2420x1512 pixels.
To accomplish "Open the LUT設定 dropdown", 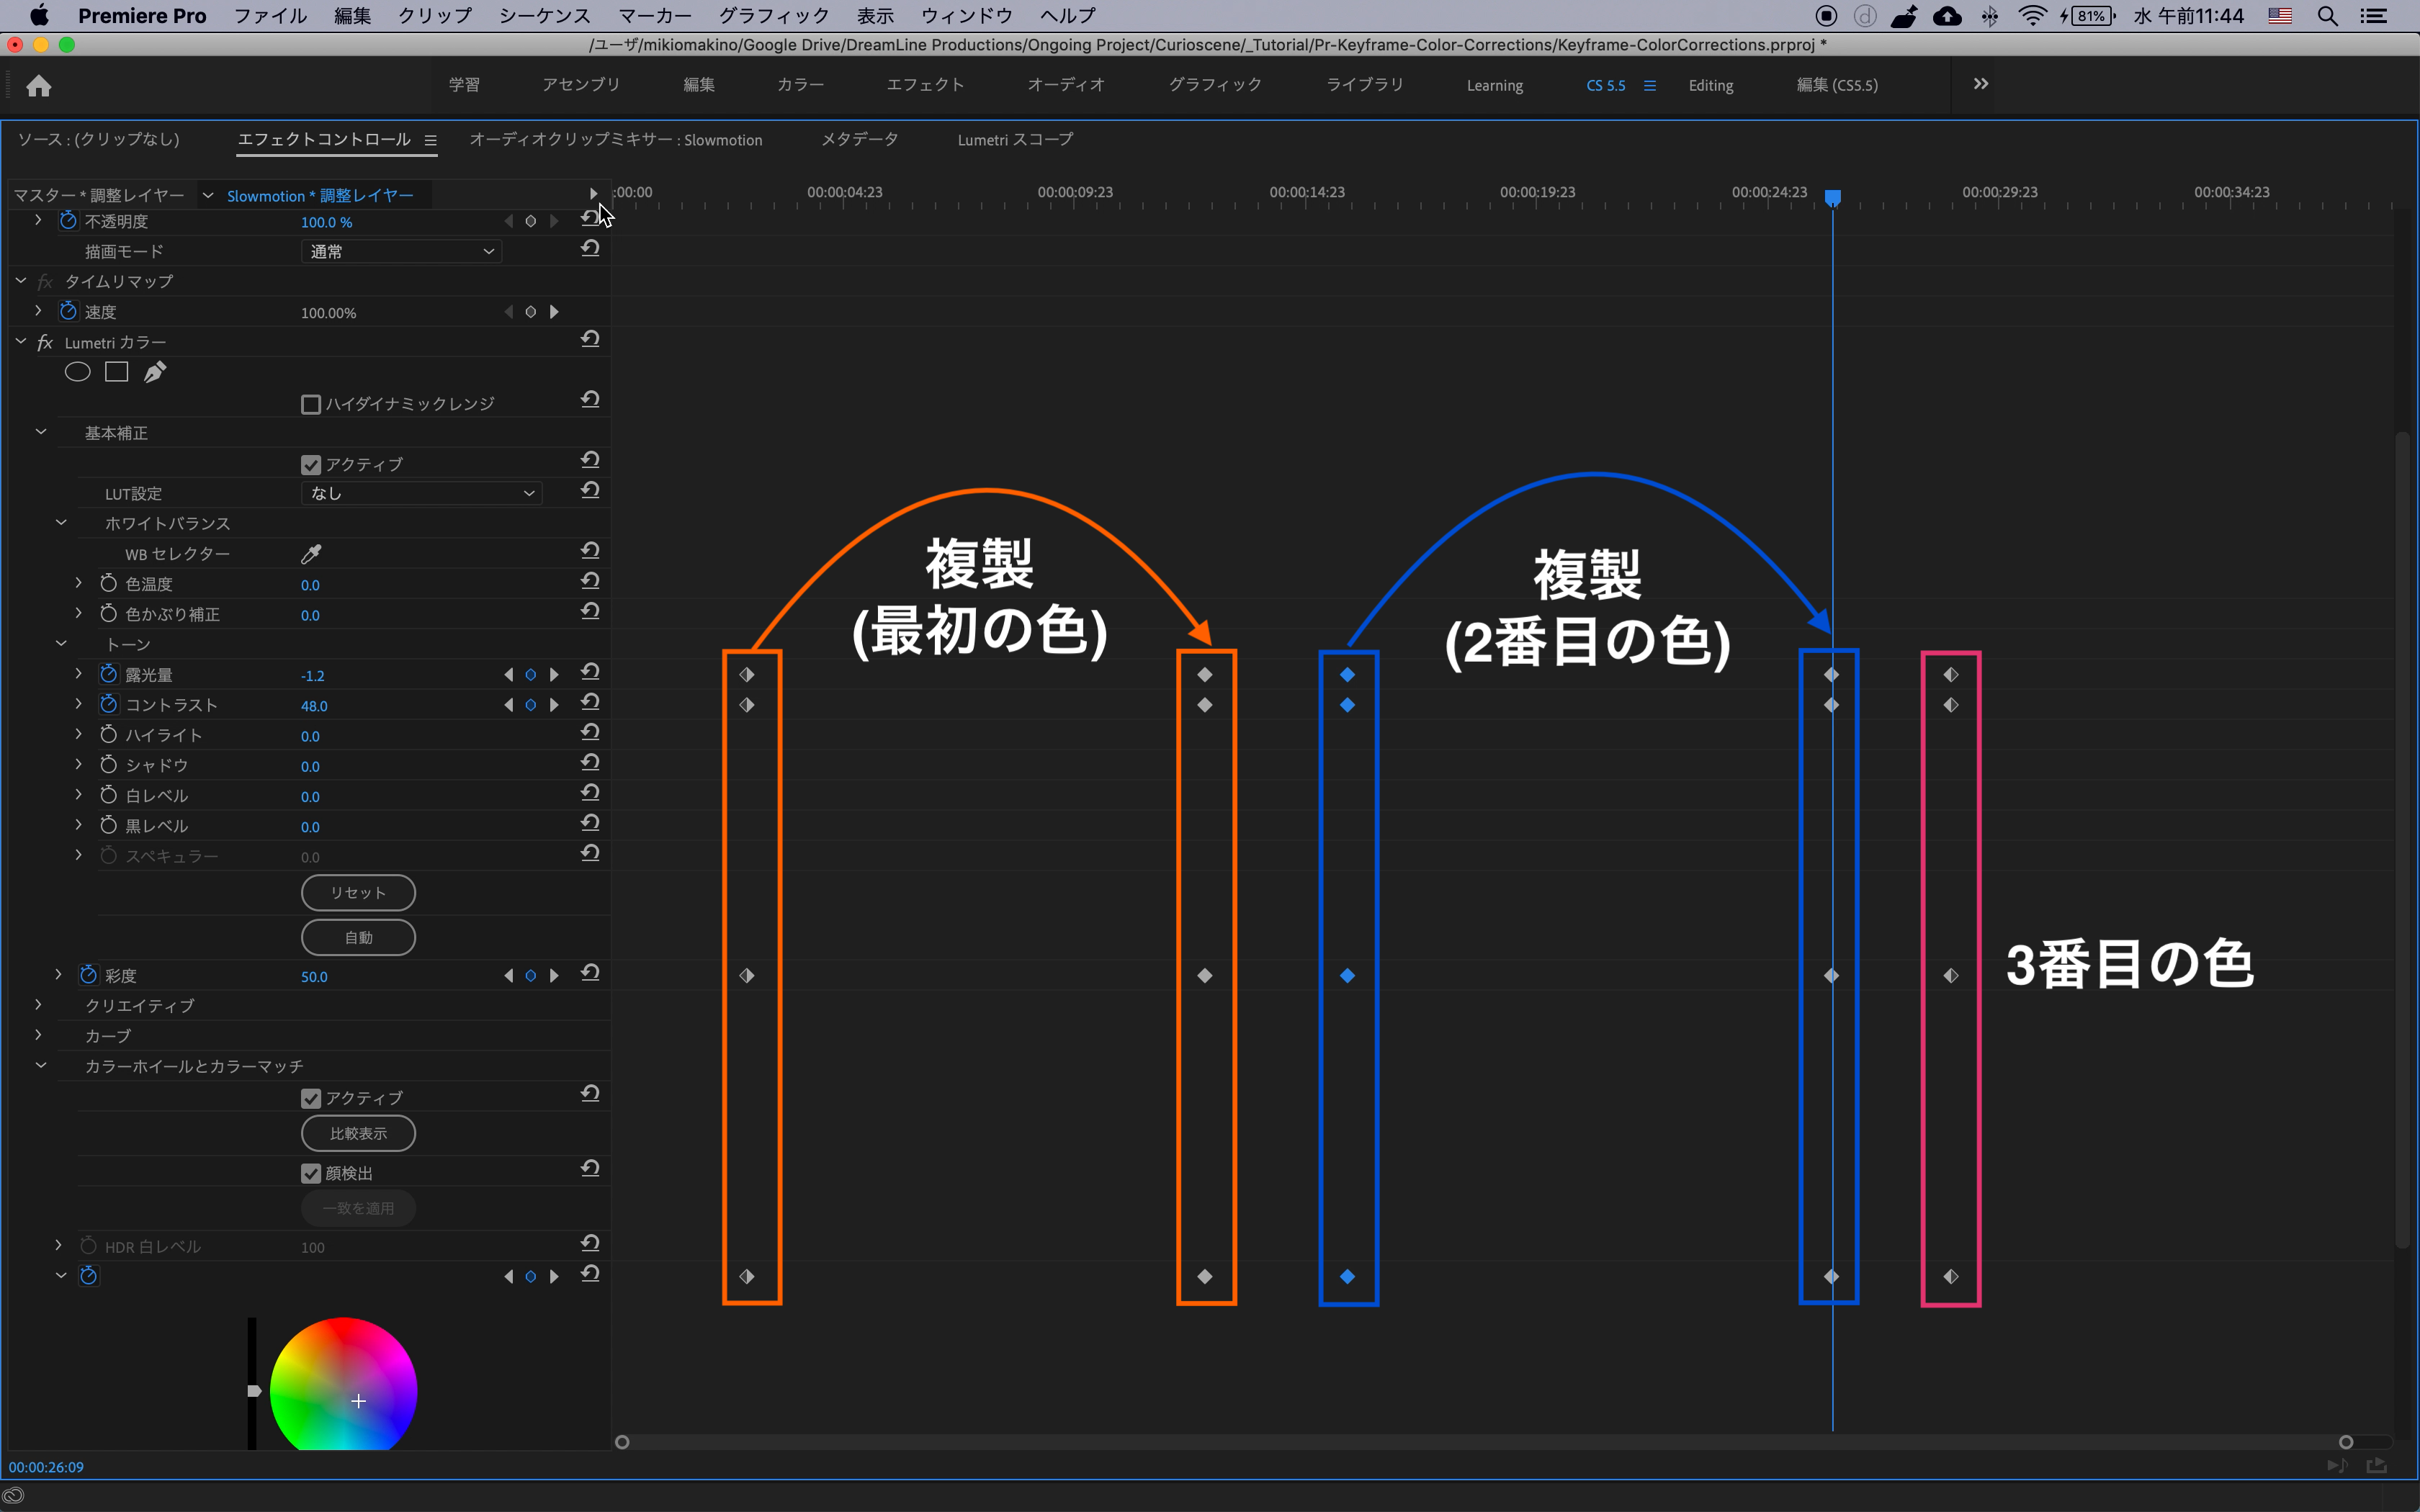I will tap(421, 493).
